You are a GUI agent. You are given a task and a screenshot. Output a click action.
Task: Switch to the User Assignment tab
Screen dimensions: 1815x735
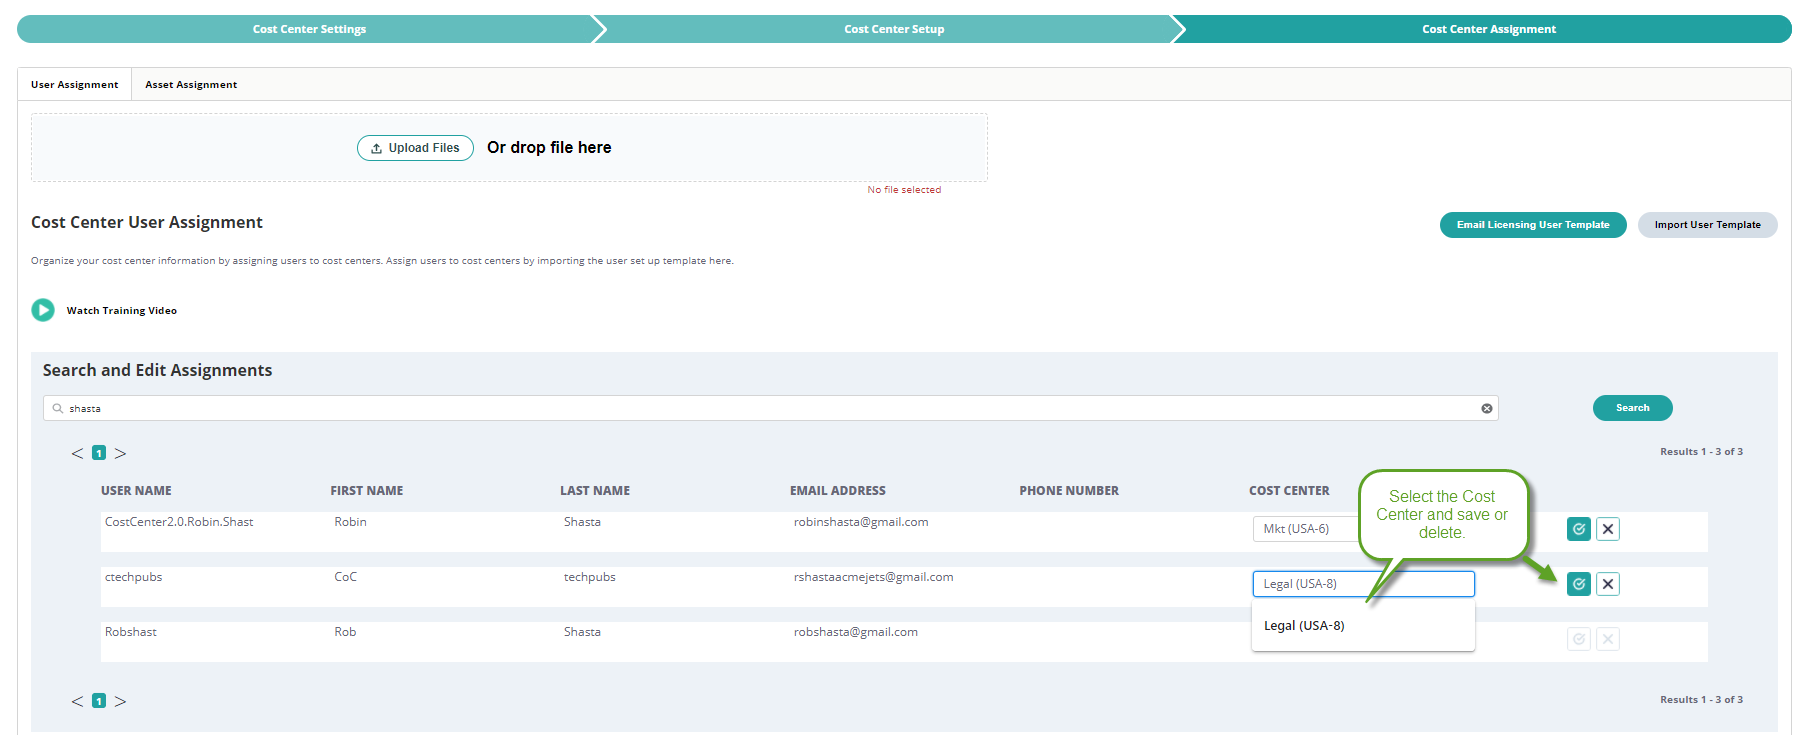[x=75, y=85]
